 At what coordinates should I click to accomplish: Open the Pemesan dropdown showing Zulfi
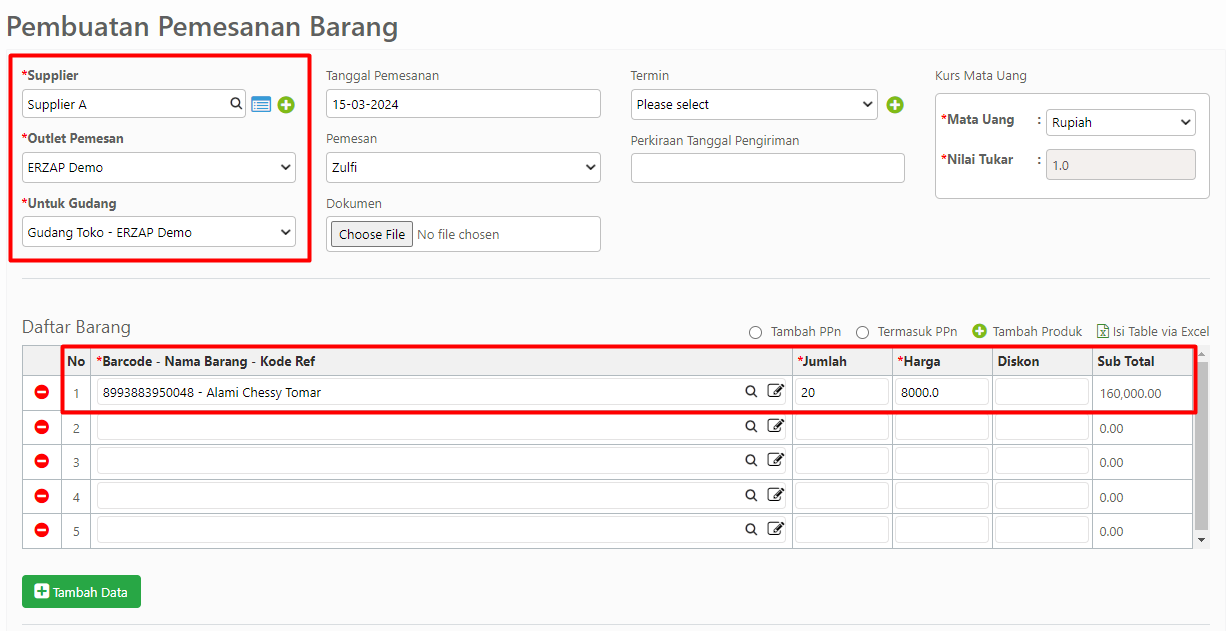click(x=463, y=167)
